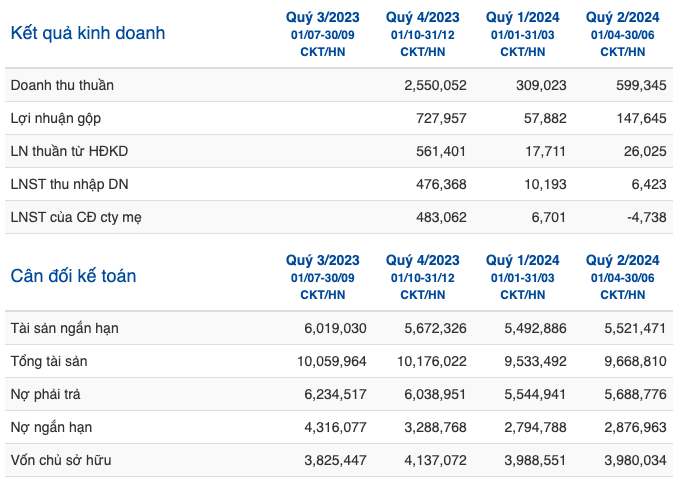Open the Cân đối kế toán section heading

[73, 276]
